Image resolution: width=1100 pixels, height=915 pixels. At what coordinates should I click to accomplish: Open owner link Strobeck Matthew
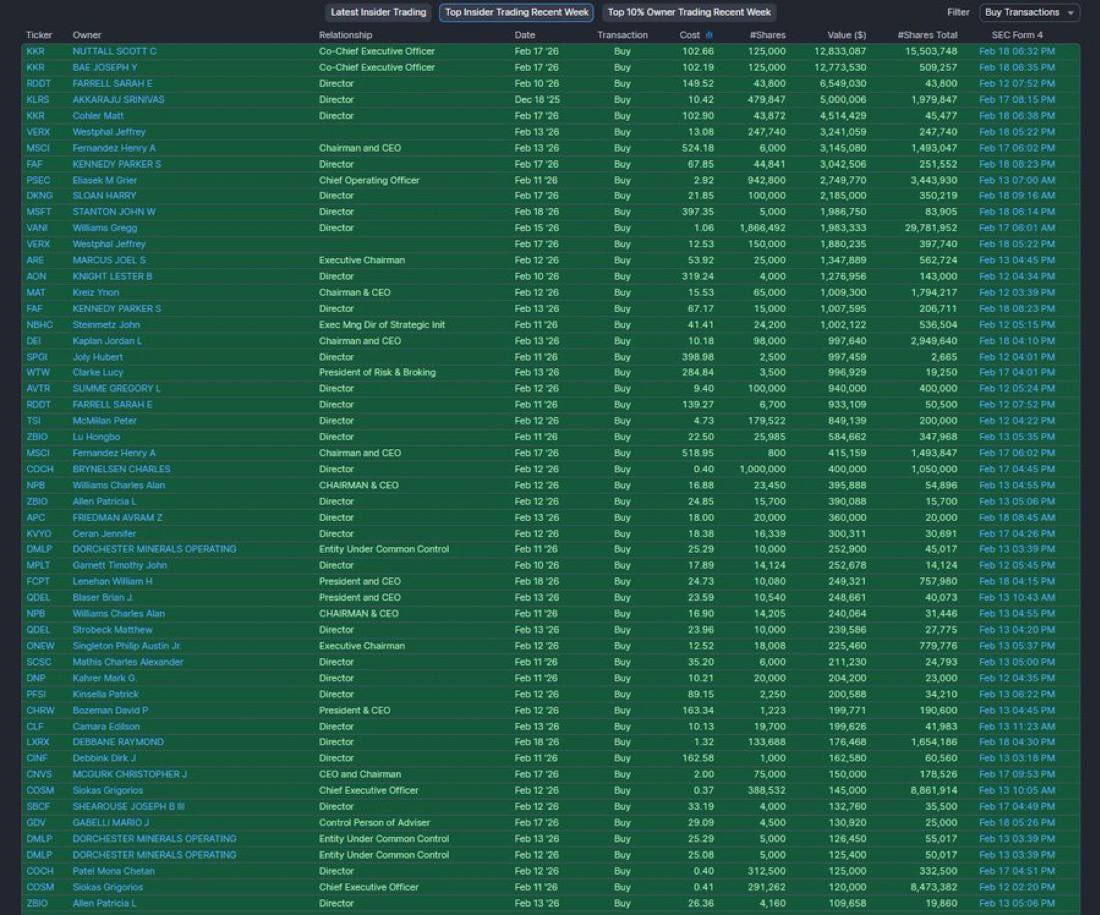click(112, 630)
